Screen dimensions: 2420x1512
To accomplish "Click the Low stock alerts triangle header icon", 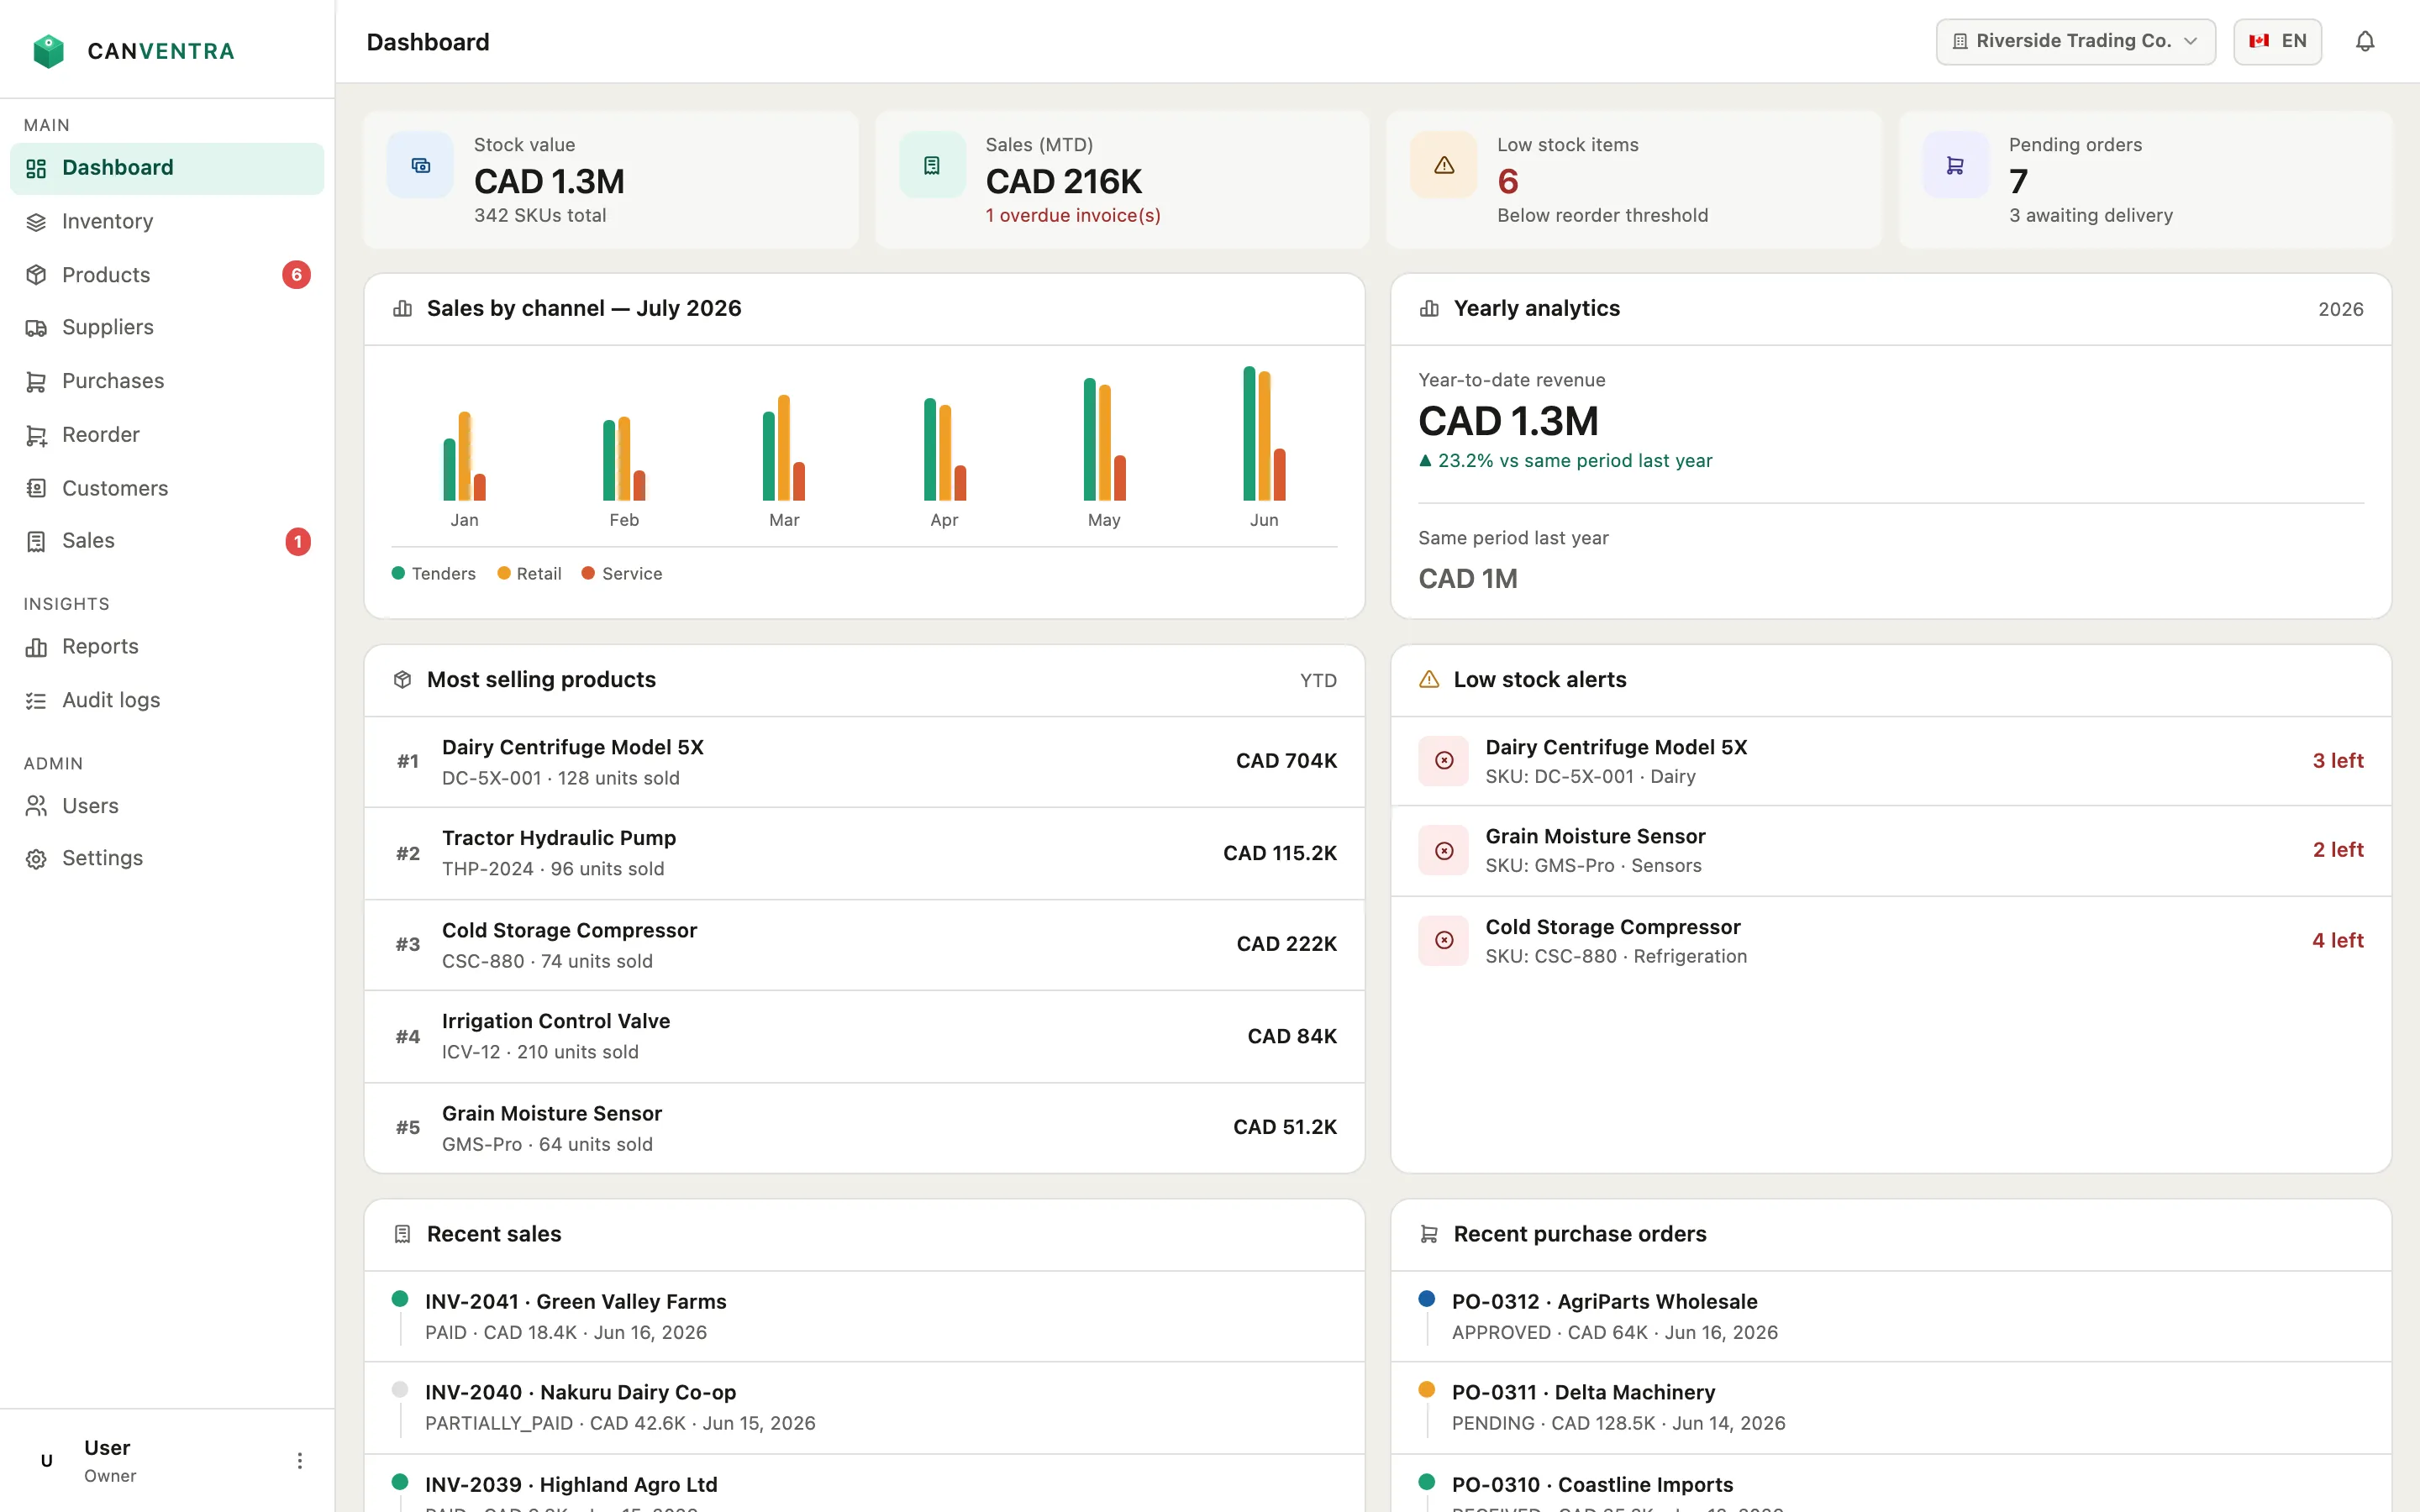I will 1429,680.
